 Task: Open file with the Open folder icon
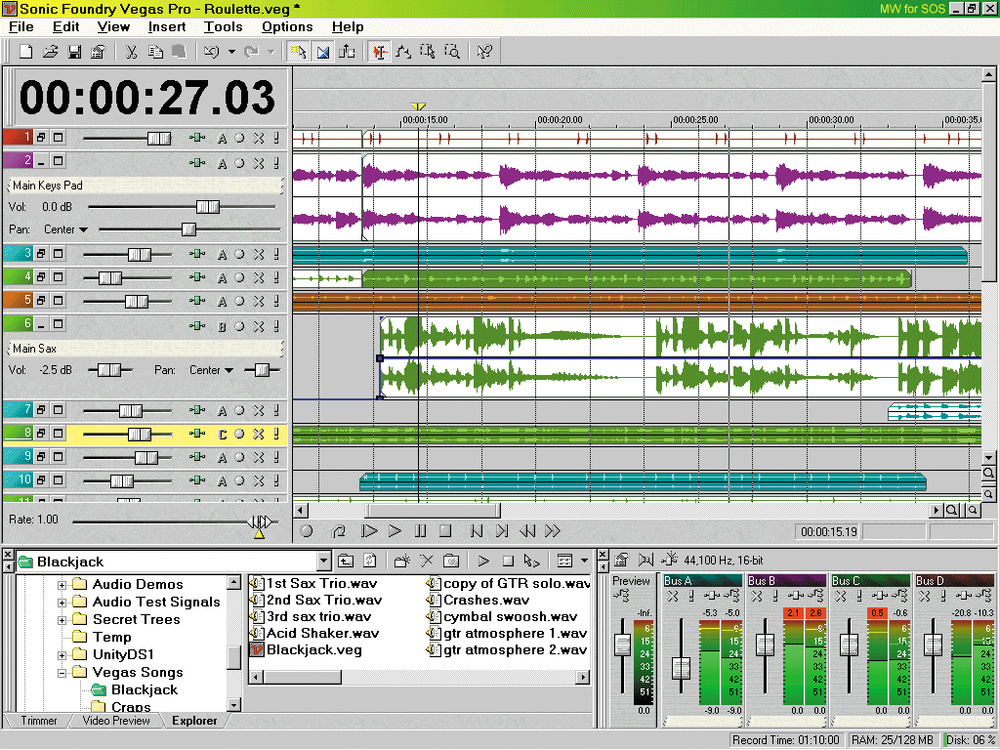52,51
